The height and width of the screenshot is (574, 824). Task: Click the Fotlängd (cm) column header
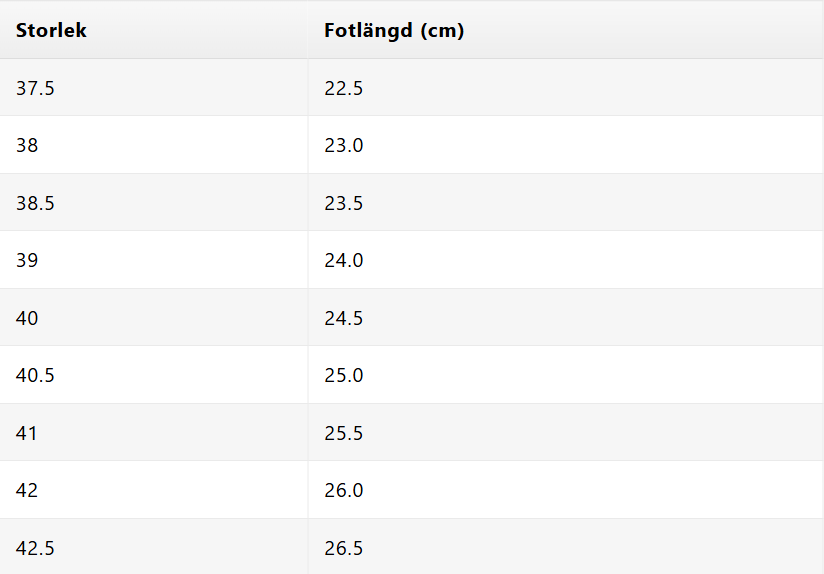394,31
